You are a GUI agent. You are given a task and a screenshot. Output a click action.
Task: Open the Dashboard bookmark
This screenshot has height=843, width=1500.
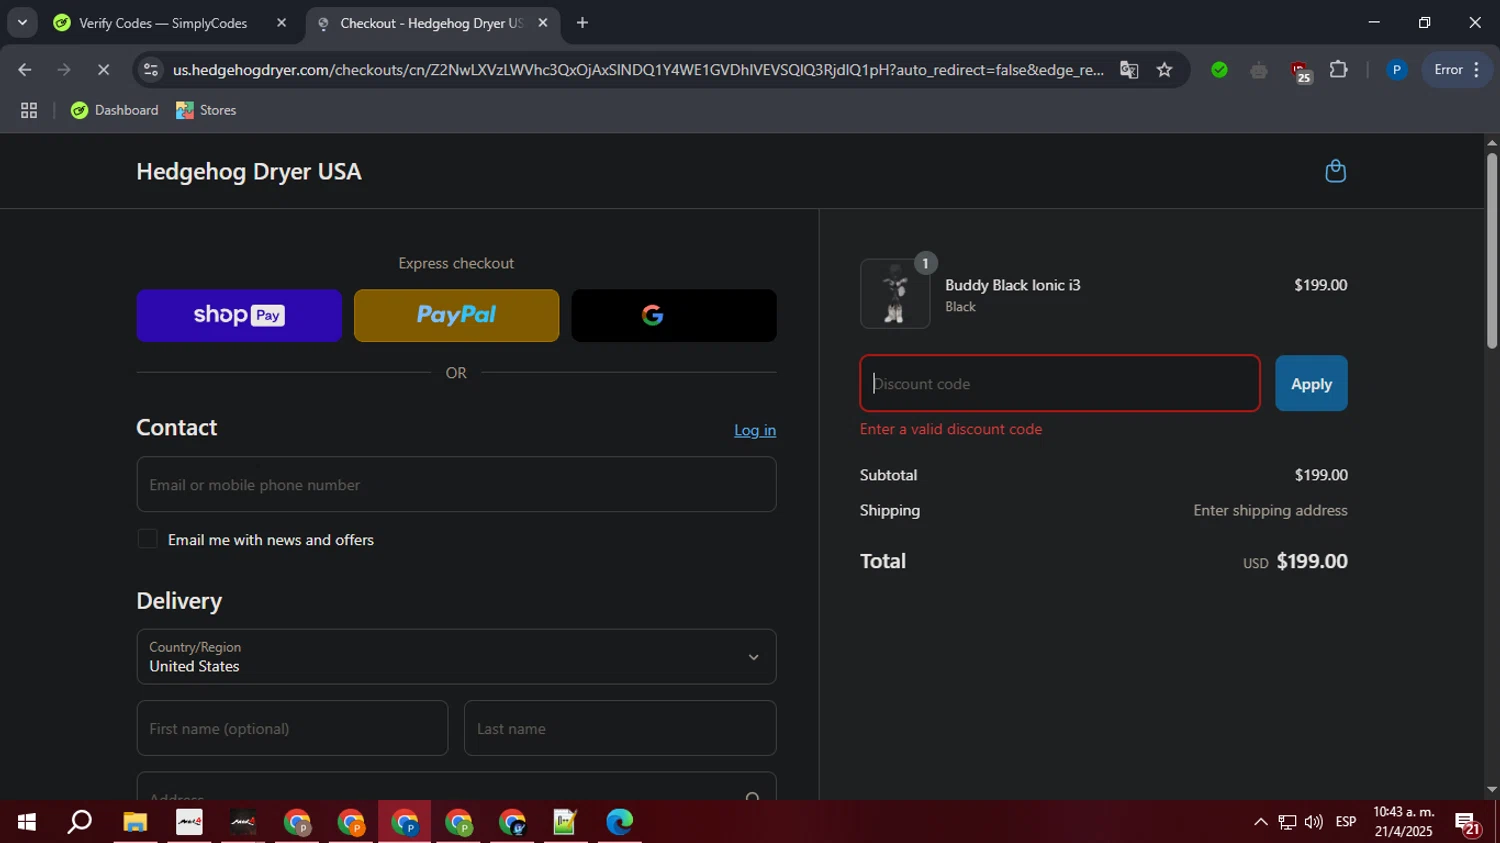click(114, 110)
